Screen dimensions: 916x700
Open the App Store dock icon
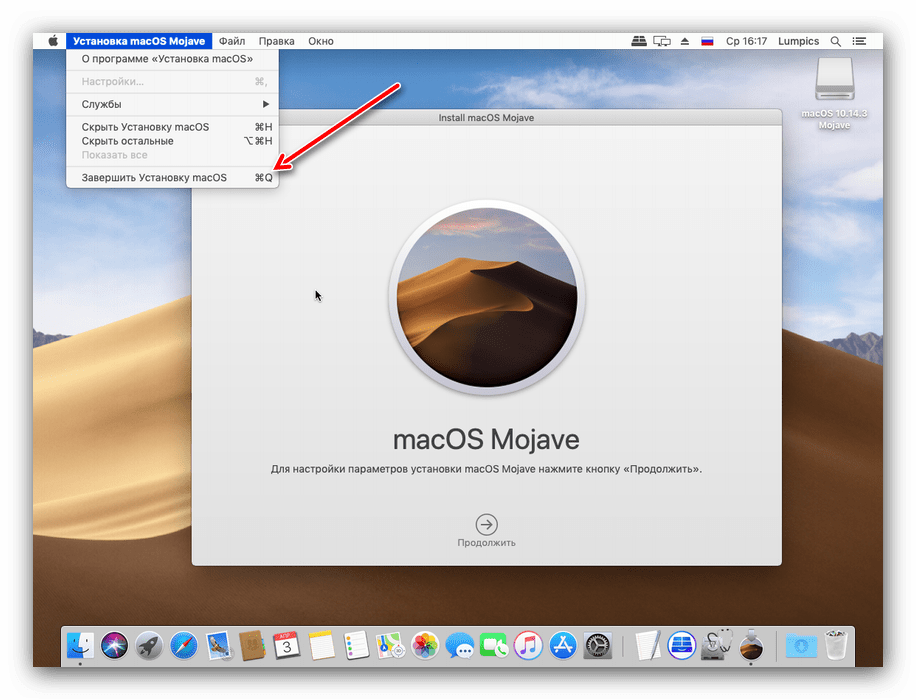pyautogui.click(x=561, y=645)
